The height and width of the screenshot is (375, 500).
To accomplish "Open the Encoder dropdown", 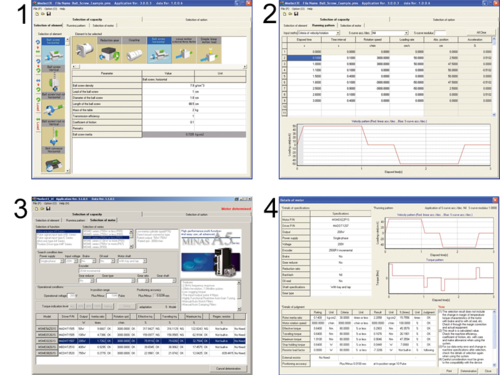I will (145, 271).
